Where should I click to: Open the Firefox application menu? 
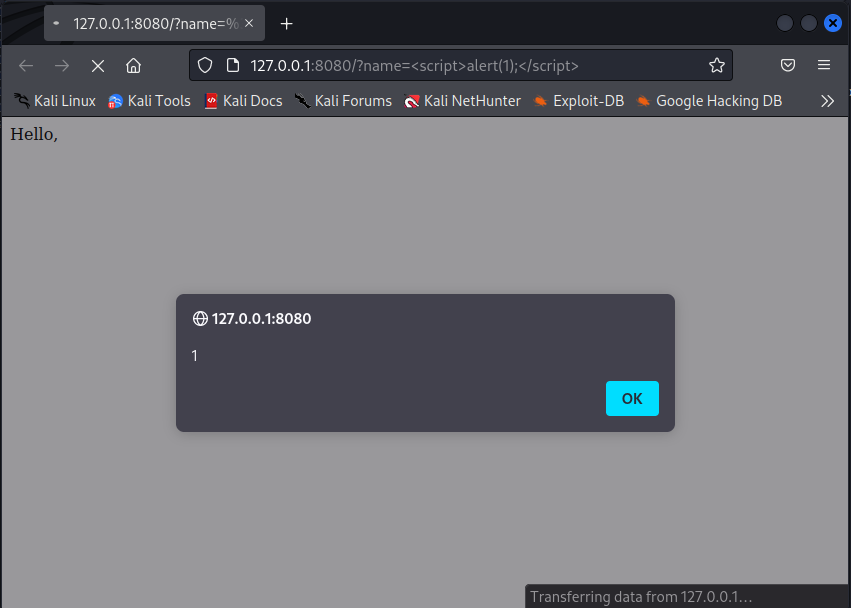pos(824,66)
